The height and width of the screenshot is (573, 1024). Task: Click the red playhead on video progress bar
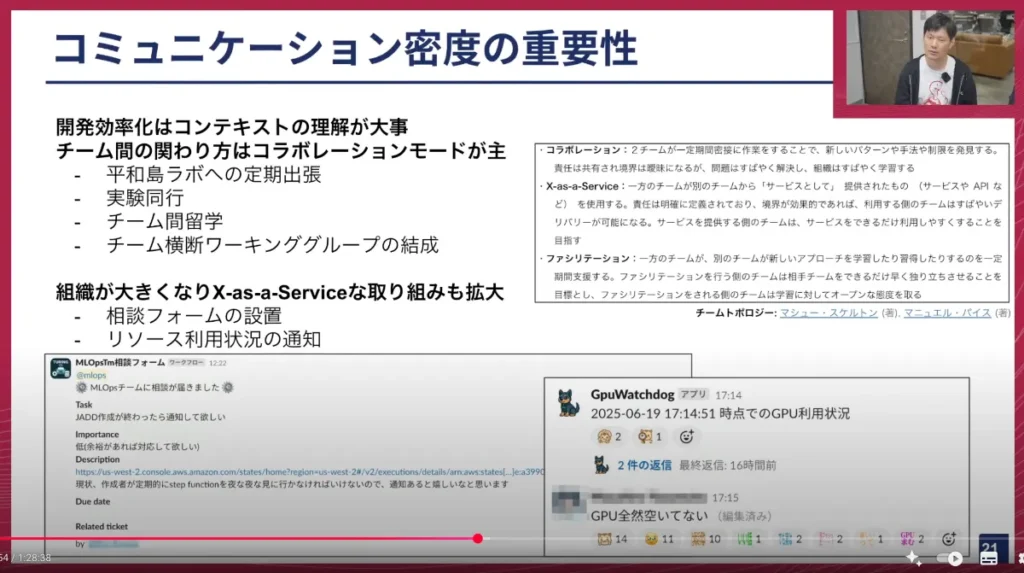[x=477, y=538]
